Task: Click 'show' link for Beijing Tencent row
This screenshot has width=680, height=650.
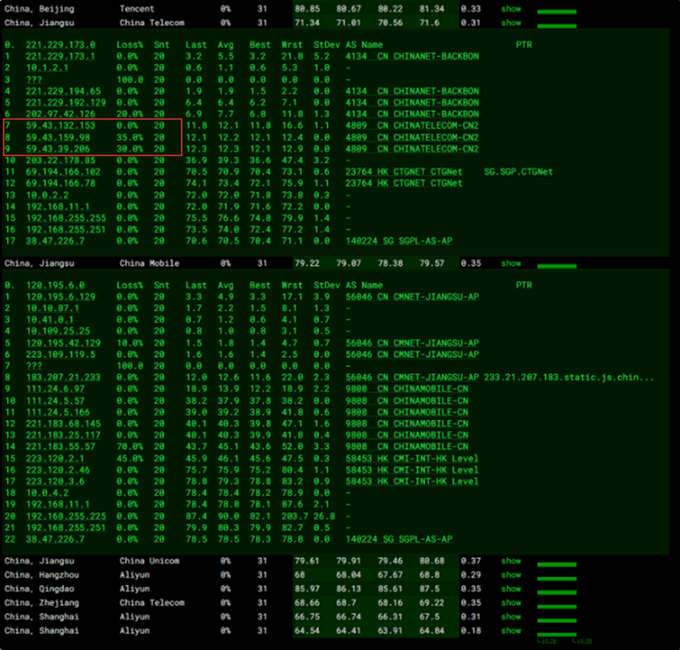Action: [511, 8]
